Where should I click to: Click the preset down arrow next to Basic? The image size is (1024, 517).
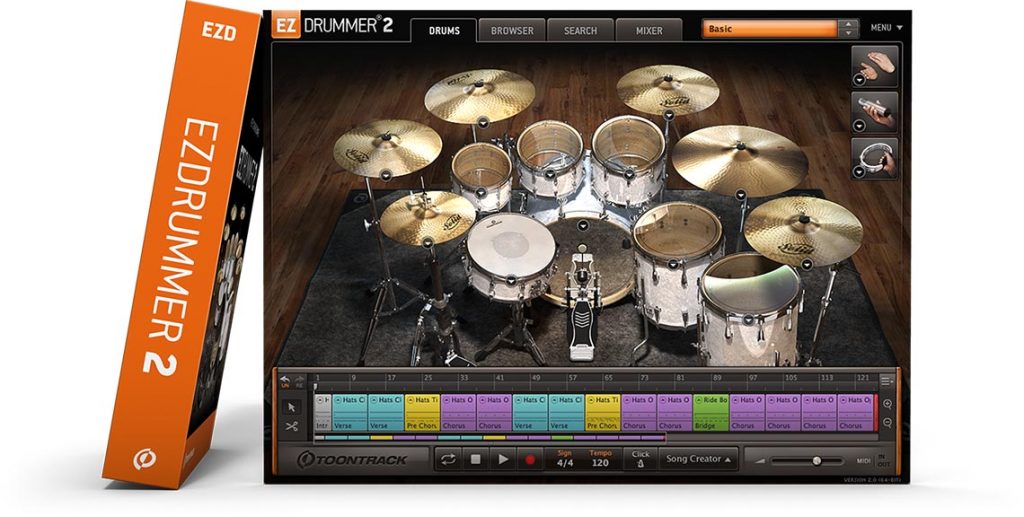pyautogui.click(x=848, y=33)
